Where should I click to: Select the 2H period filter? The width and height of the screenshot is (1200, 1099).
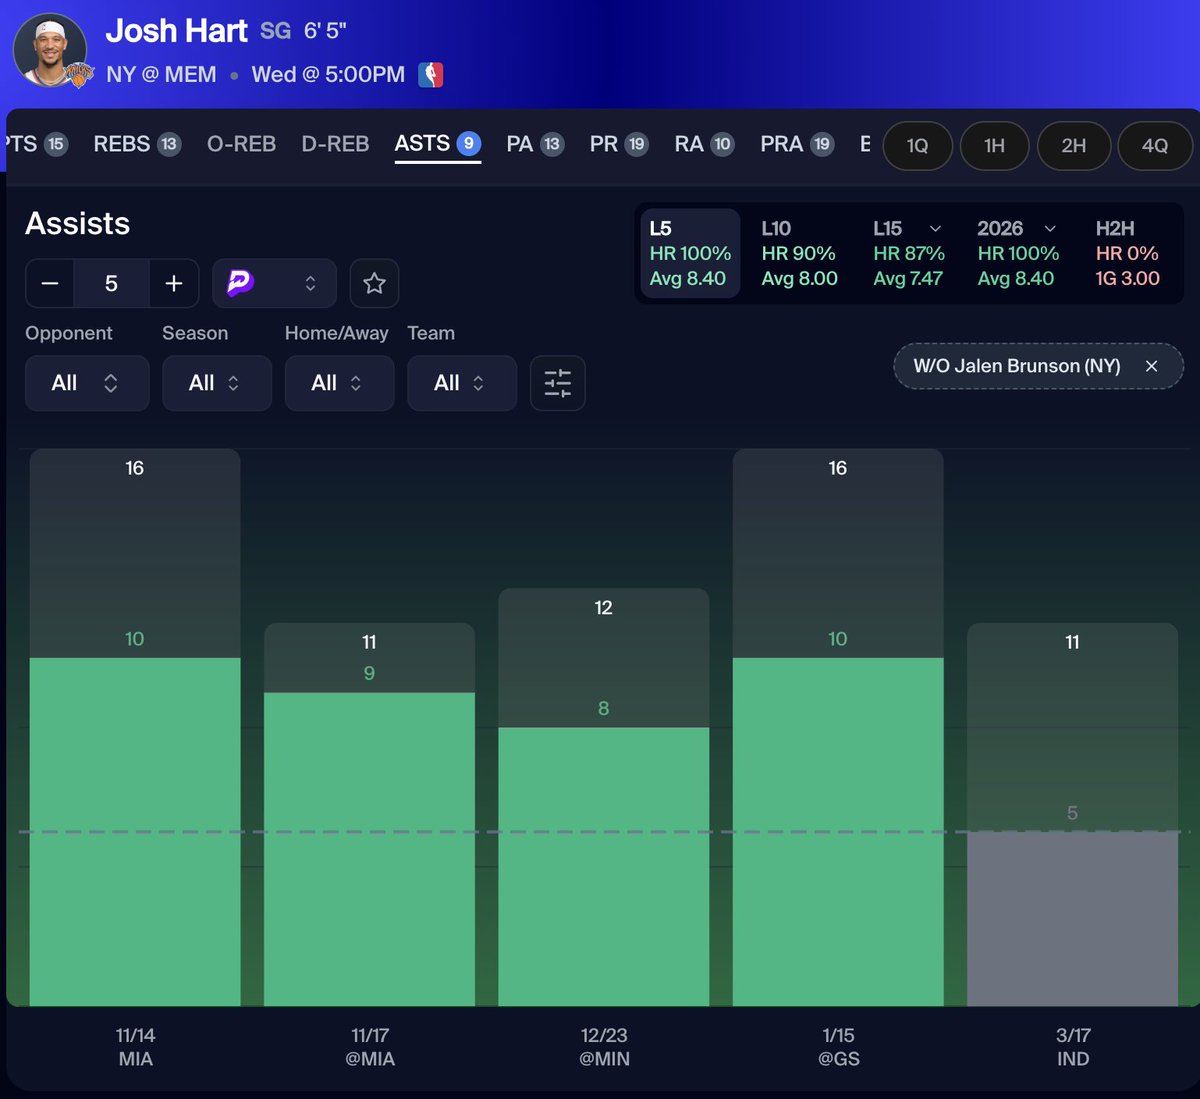[x=1074, y=146]
